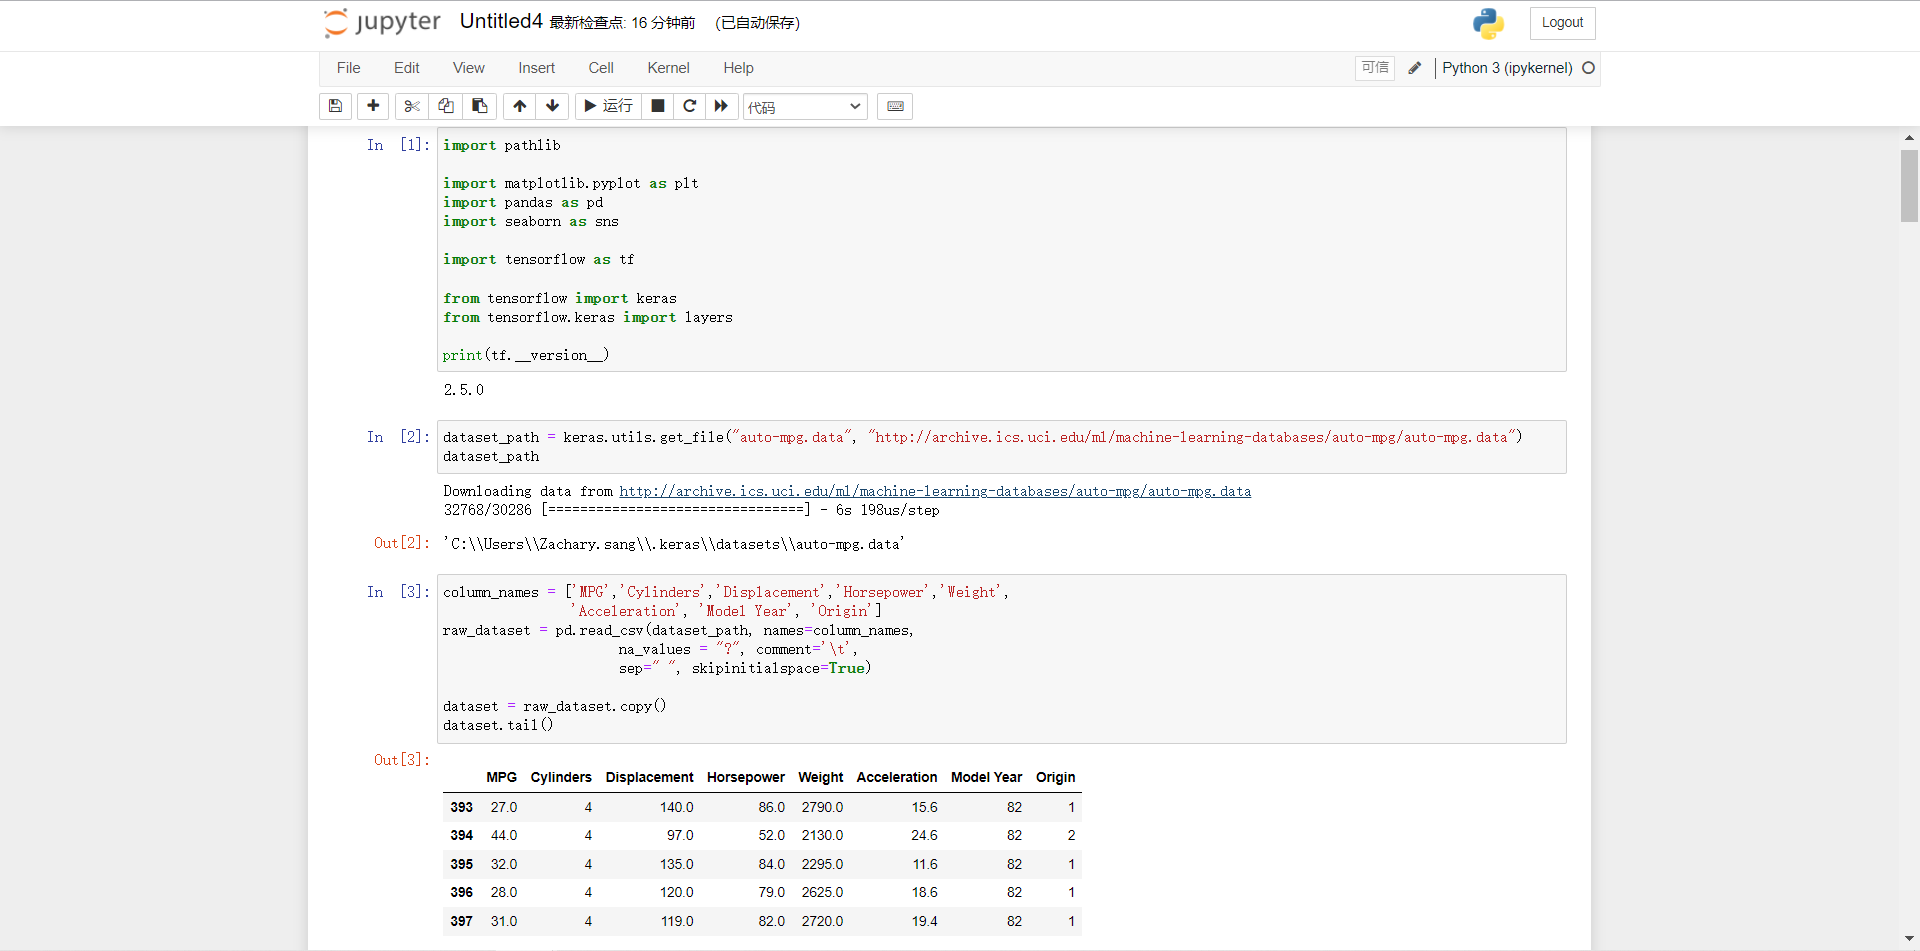Open the View menu
The height and width of the screenshot is (951, 1920).
coord(469,68)
